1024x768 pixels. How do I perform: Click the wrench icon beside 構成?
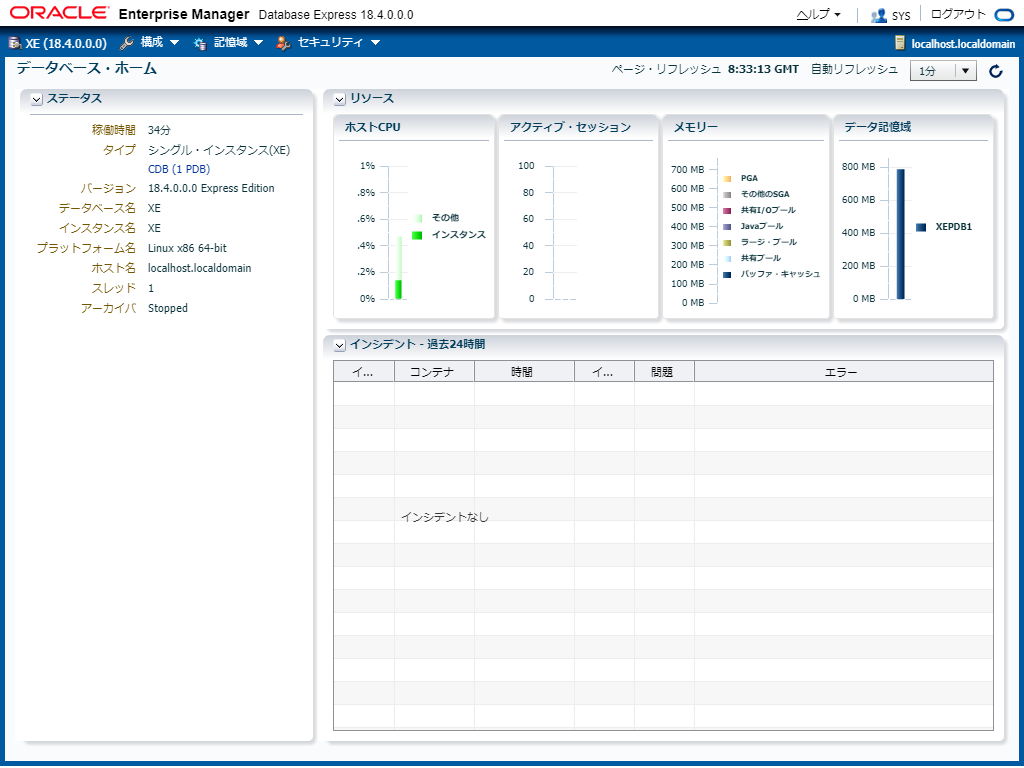click(x=127, y=43)
